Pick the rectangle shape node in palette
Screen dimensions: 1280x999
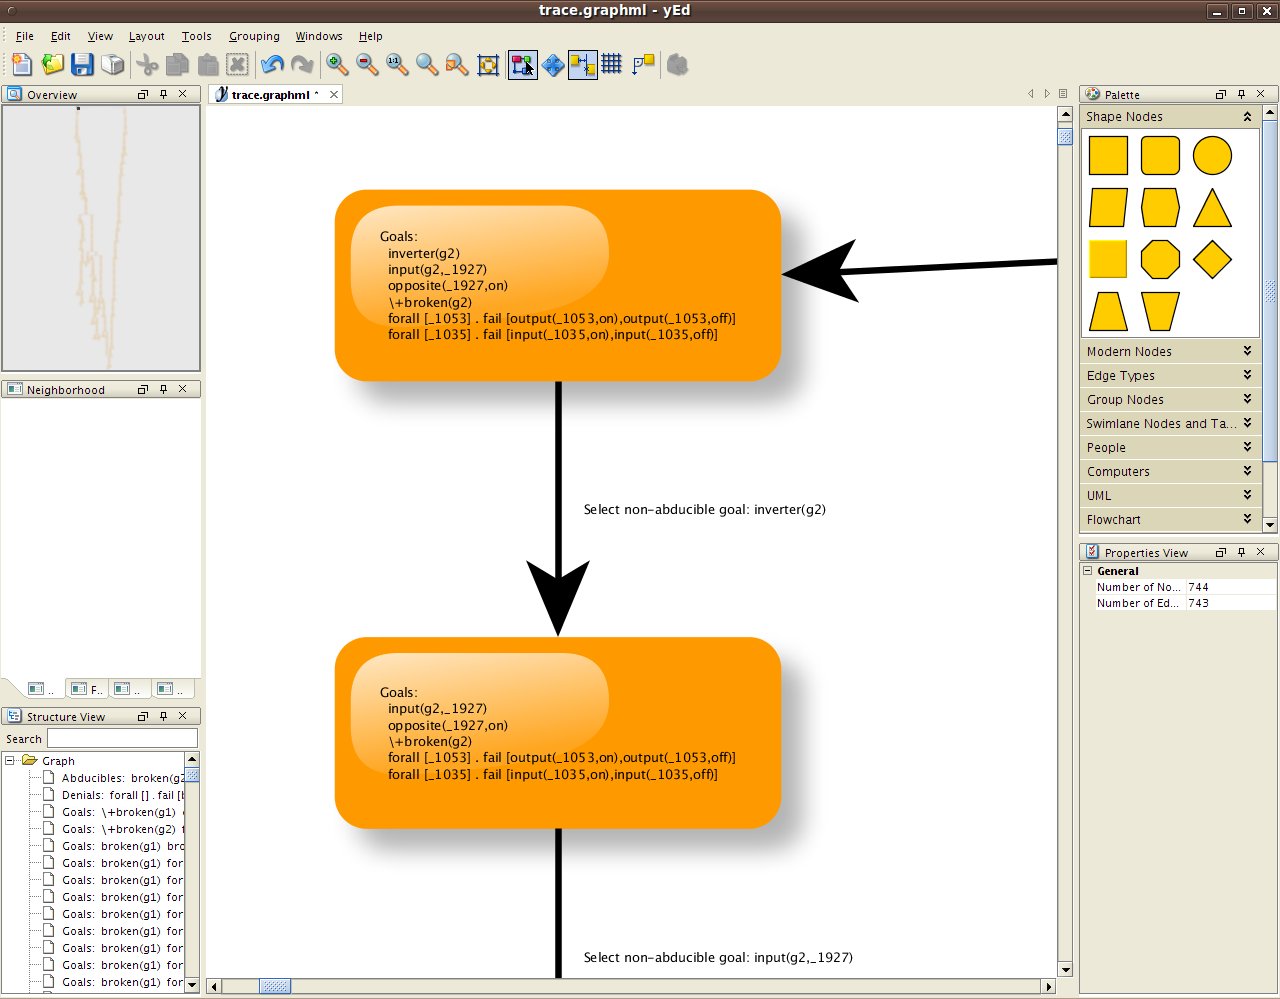(x=1108, y=156)
